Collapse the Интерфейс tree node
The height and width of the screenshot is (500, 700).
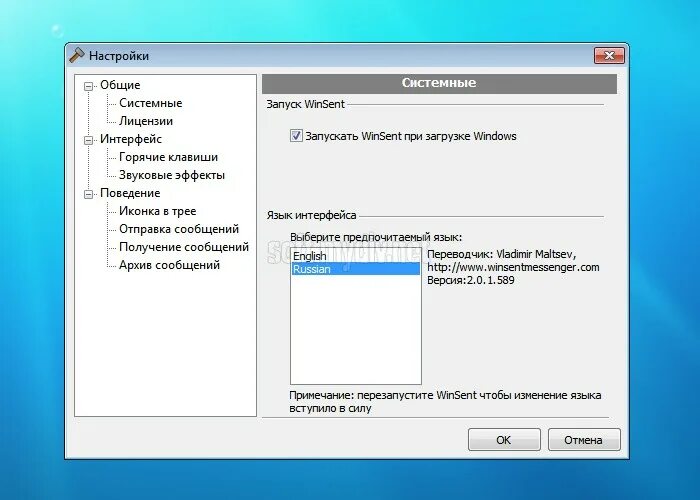(88, 140)
